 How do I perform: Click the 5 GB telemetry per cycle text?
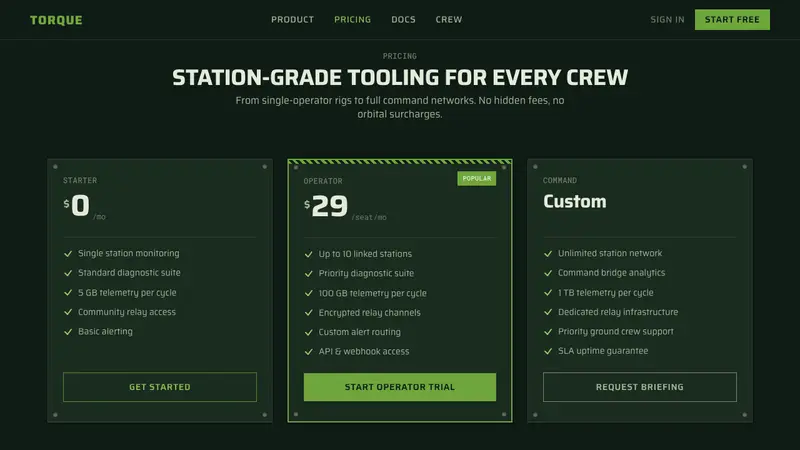click(127, 292)
